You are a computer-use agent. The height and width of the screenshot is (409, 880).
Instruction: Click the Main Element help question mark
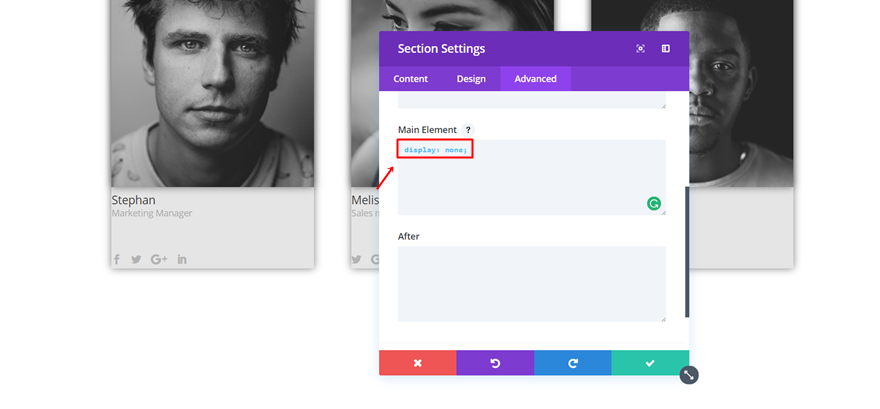(467, 130)
